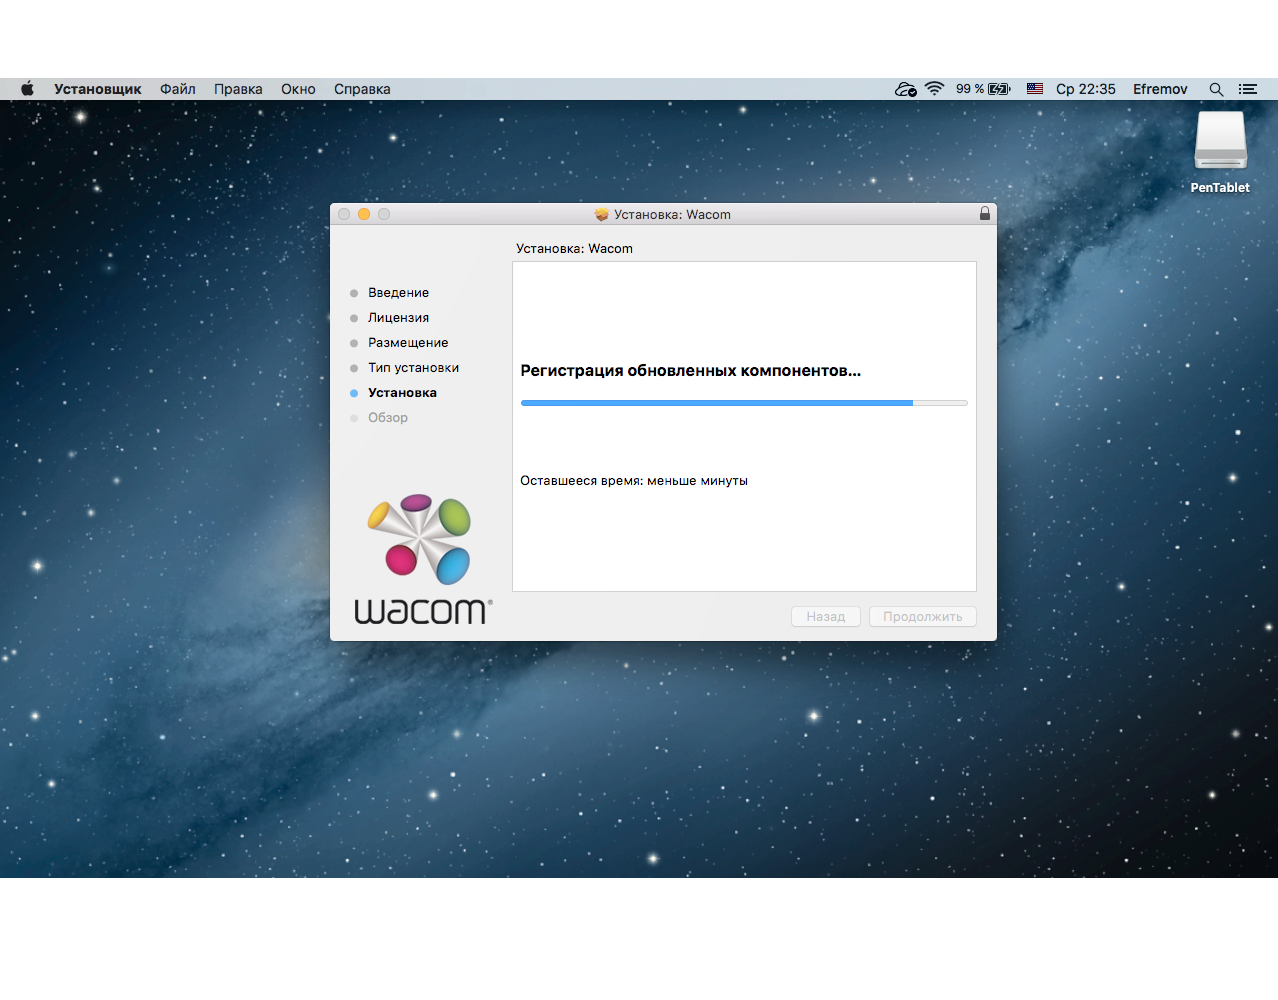The image size is (1278, 1000).
Task: Open the Wi-Fi status menu
Action: [x=935, y=89]
